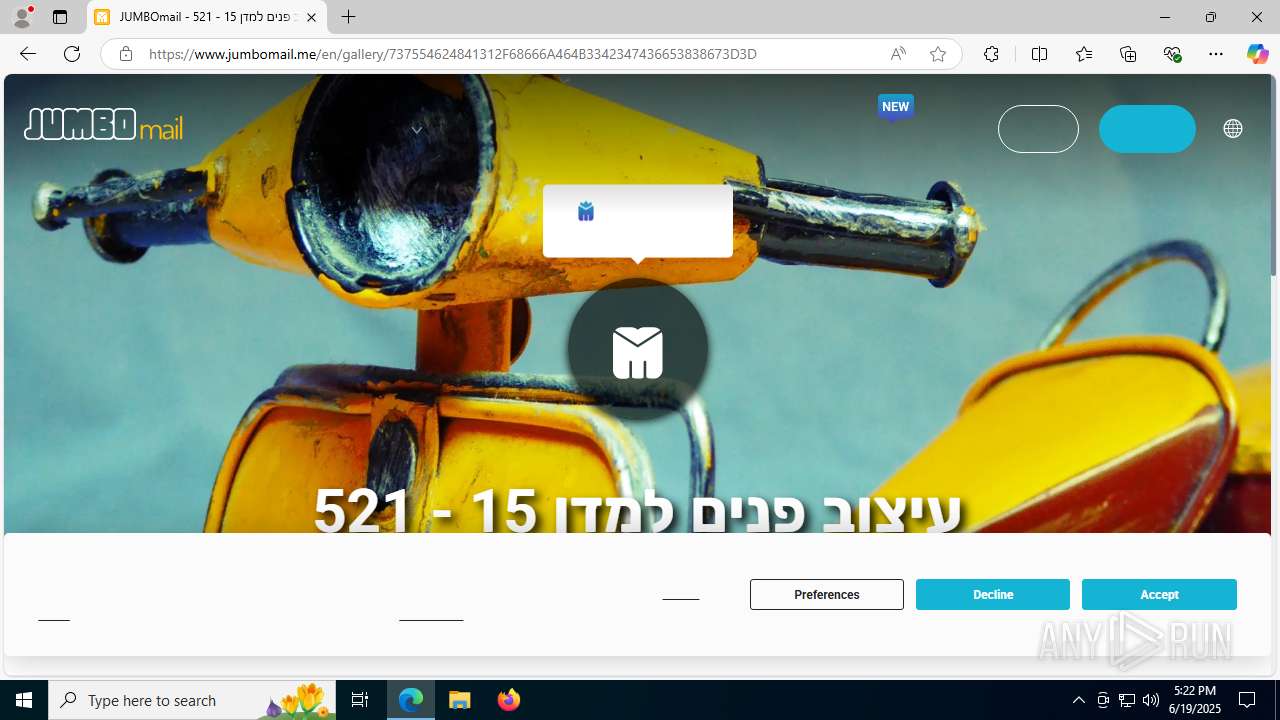Open the Favorites list icon
Viewport: 1280px width, 720px height.
pos(1084,54)
